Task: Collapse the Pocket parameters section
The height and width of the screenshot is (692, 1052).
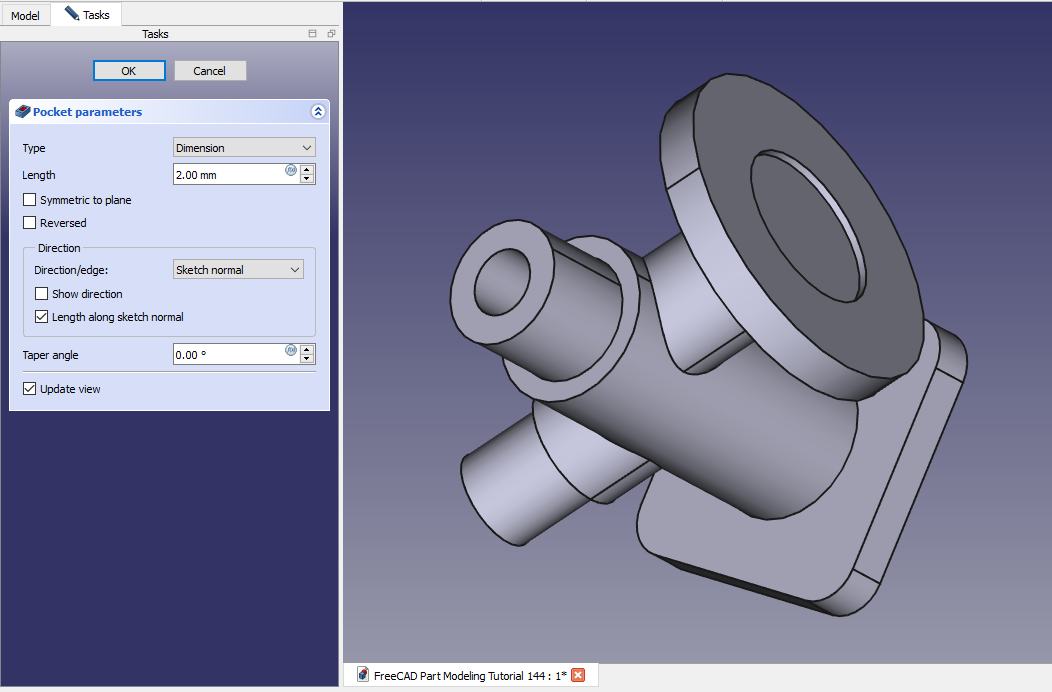Action: pyautogui.click(x=318, y=112)
